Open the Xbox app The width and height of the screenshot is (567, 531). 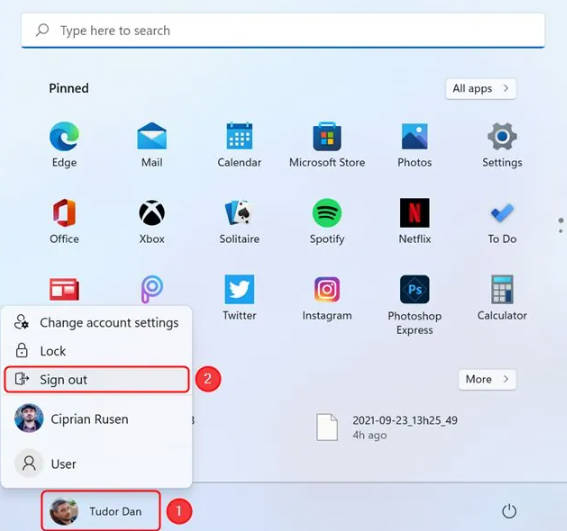pos(152,221)
